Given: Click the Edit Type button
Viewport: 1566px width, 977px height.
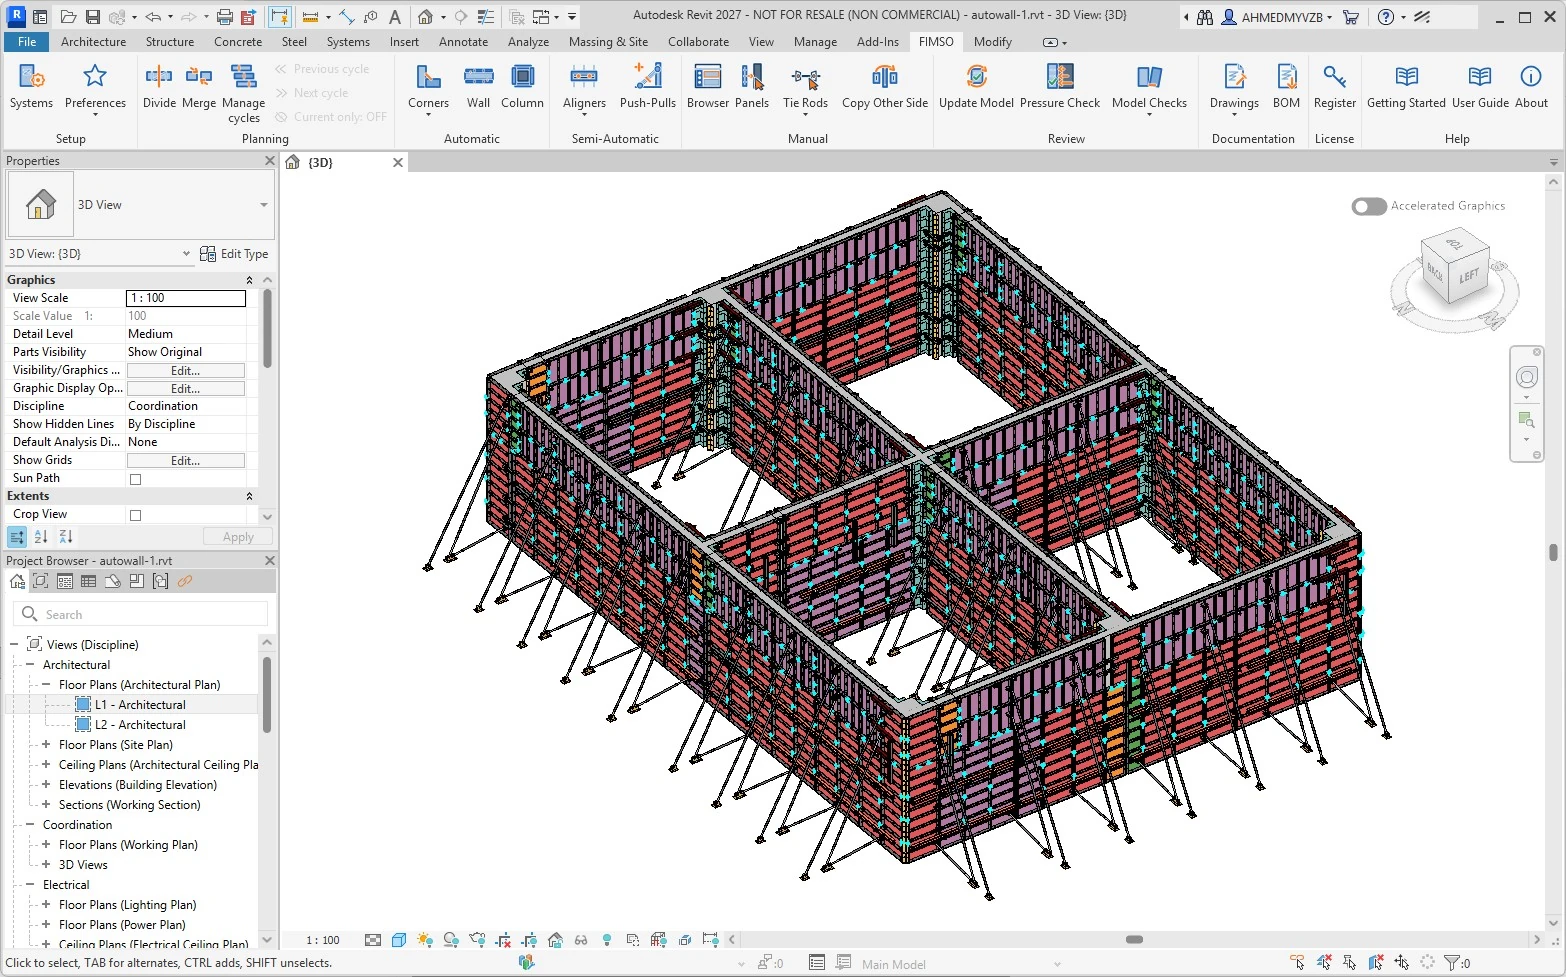Looking at the screenshot, I should point(234,254).
